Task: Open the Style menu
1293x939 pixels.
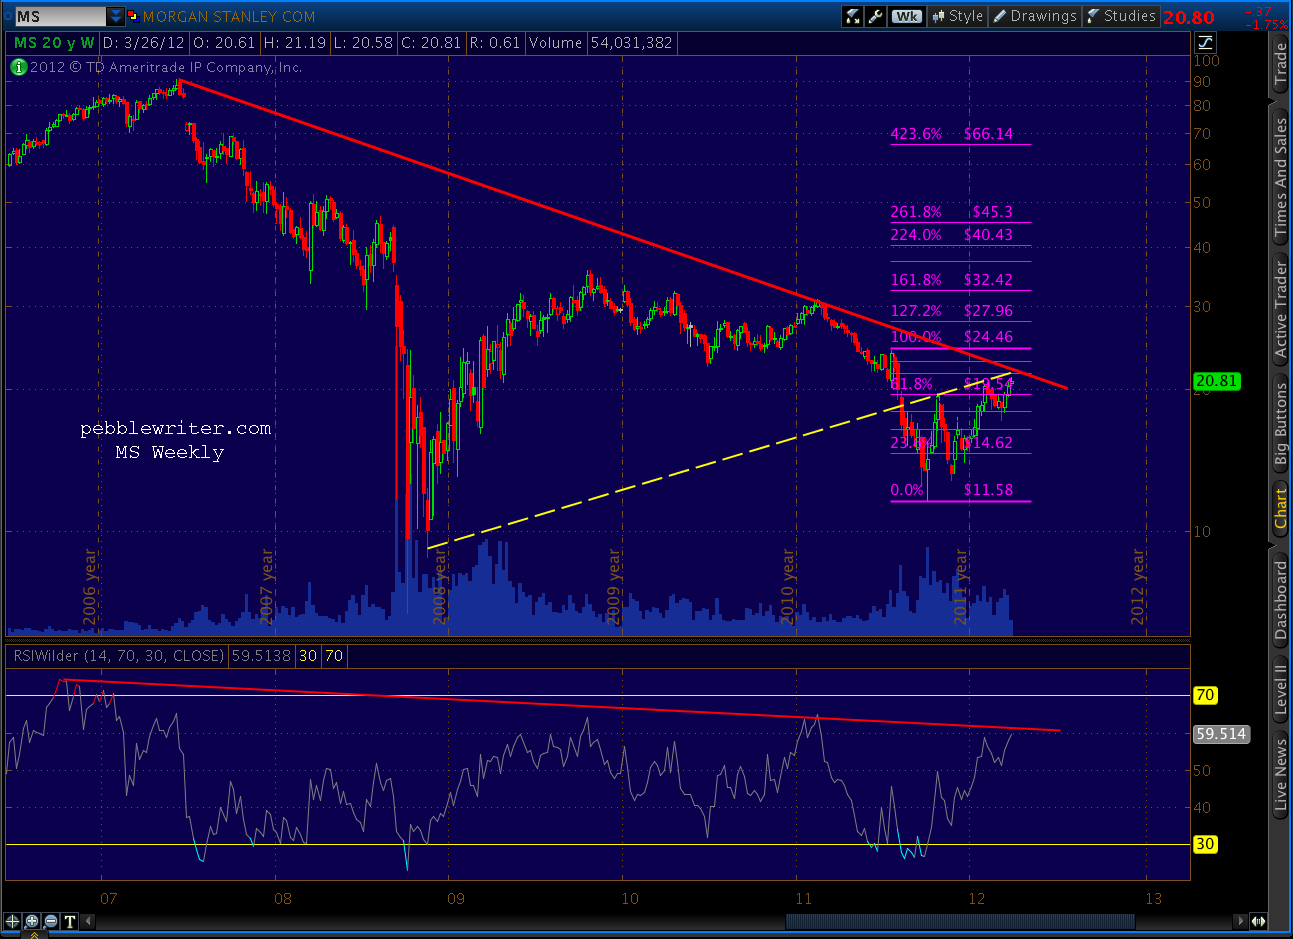Action: coord(958,16)
